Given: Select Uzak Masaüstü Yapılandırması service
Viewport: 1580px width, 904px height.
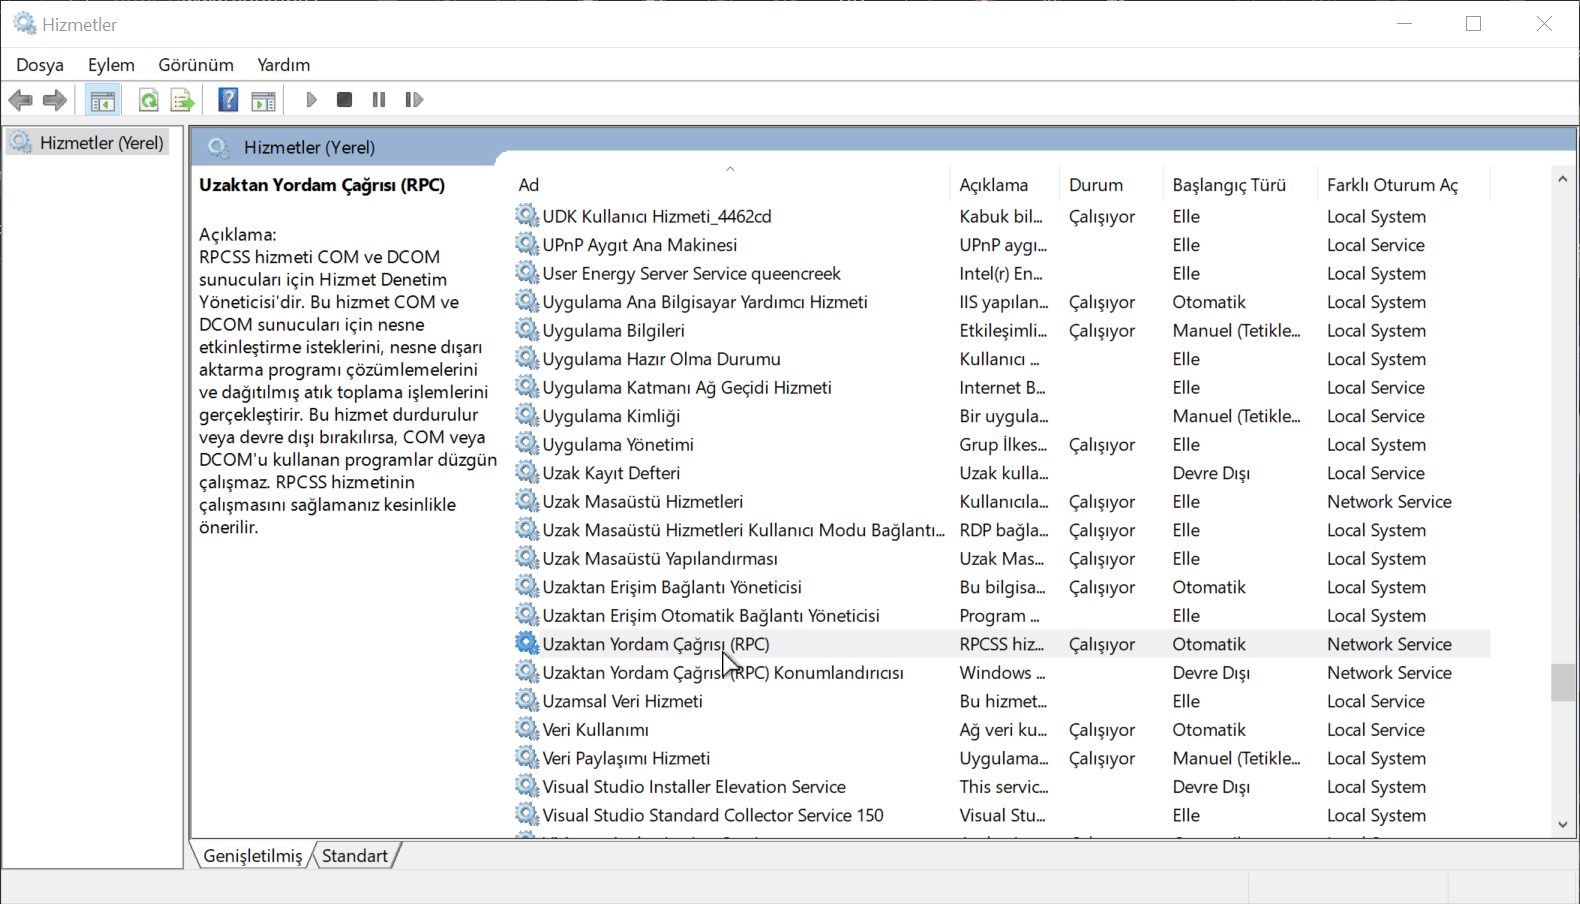Looking at the screenshot, I should click(x=660, y=558).
